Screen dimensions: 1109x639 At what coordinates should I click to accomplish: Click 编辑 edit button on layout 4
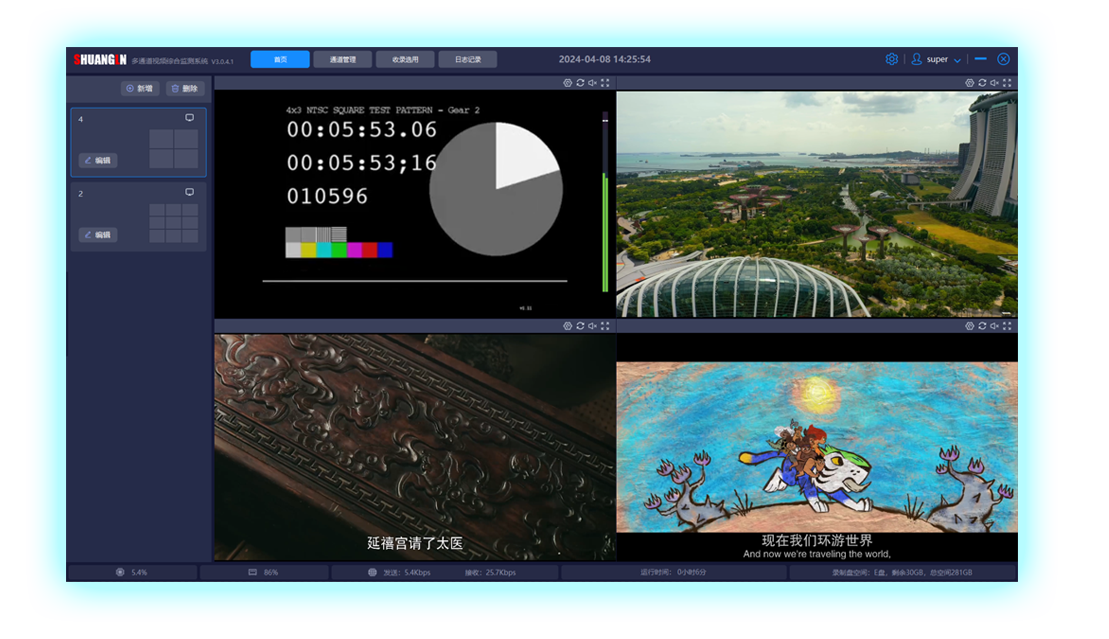[x=98, y=160]
